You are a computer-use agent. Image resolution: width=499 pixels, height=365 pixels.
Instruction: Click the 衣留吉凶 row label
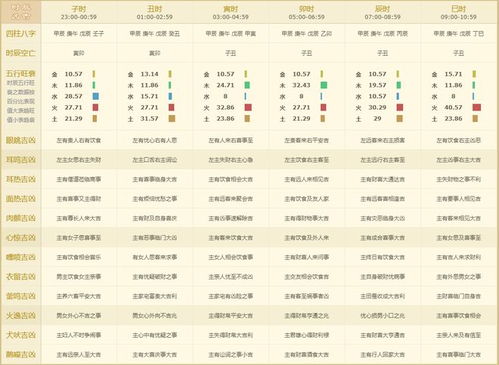coord(21,277)
